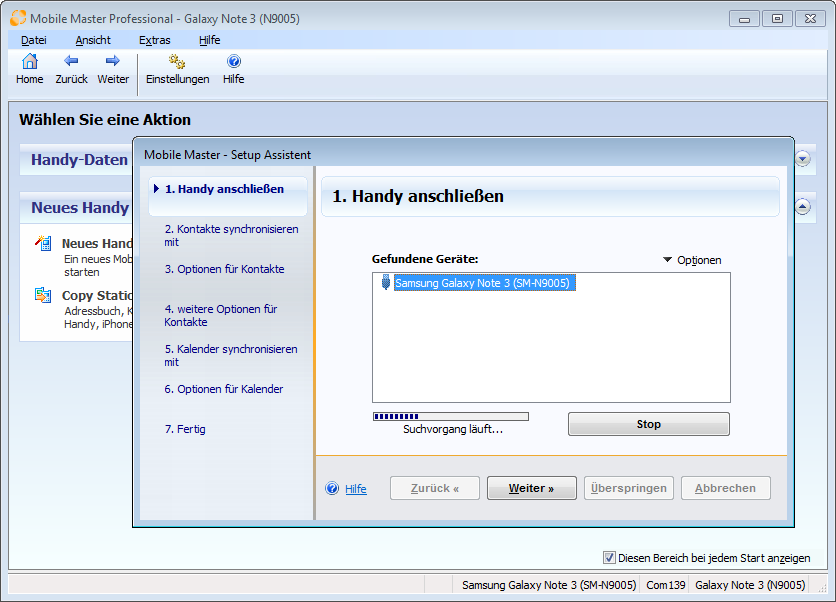The width and height of the screenshot is (836, 602).
Task: Click status bar 'Samsung Galaxy Note 3 (SM-N9005)'
Action: 549,585
